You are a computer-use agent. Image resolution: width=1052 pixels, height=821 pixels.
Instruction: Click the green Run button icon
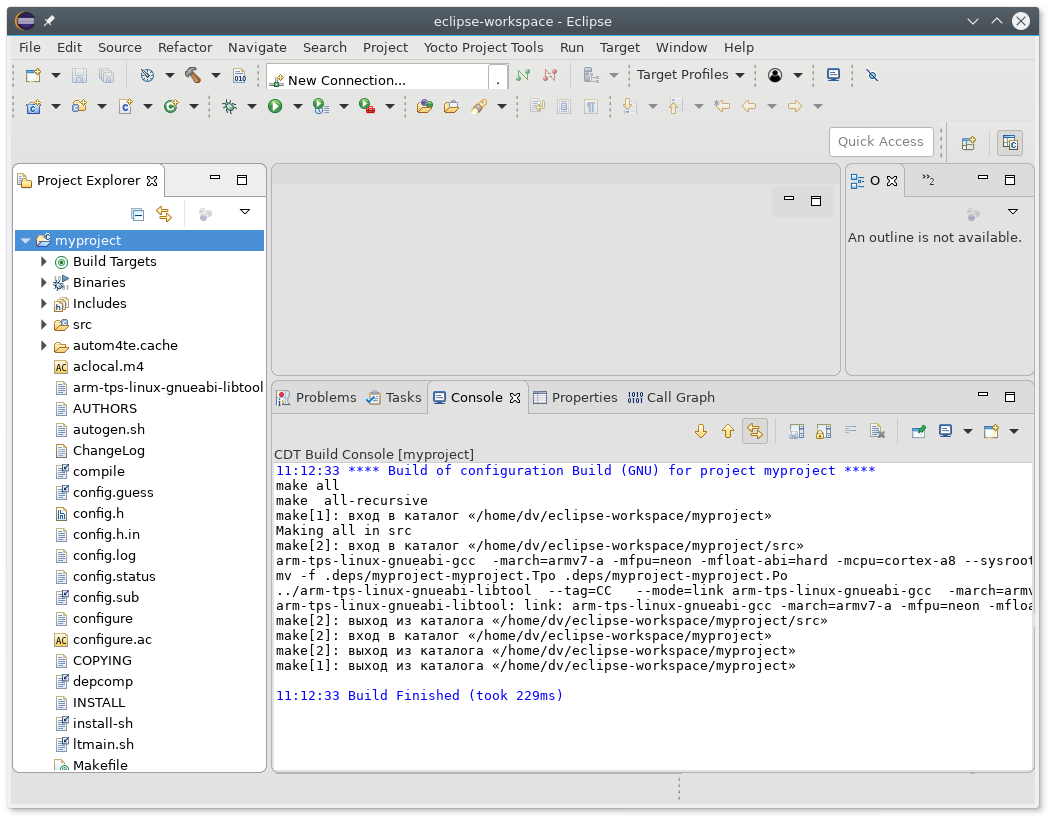pos(275,106)
